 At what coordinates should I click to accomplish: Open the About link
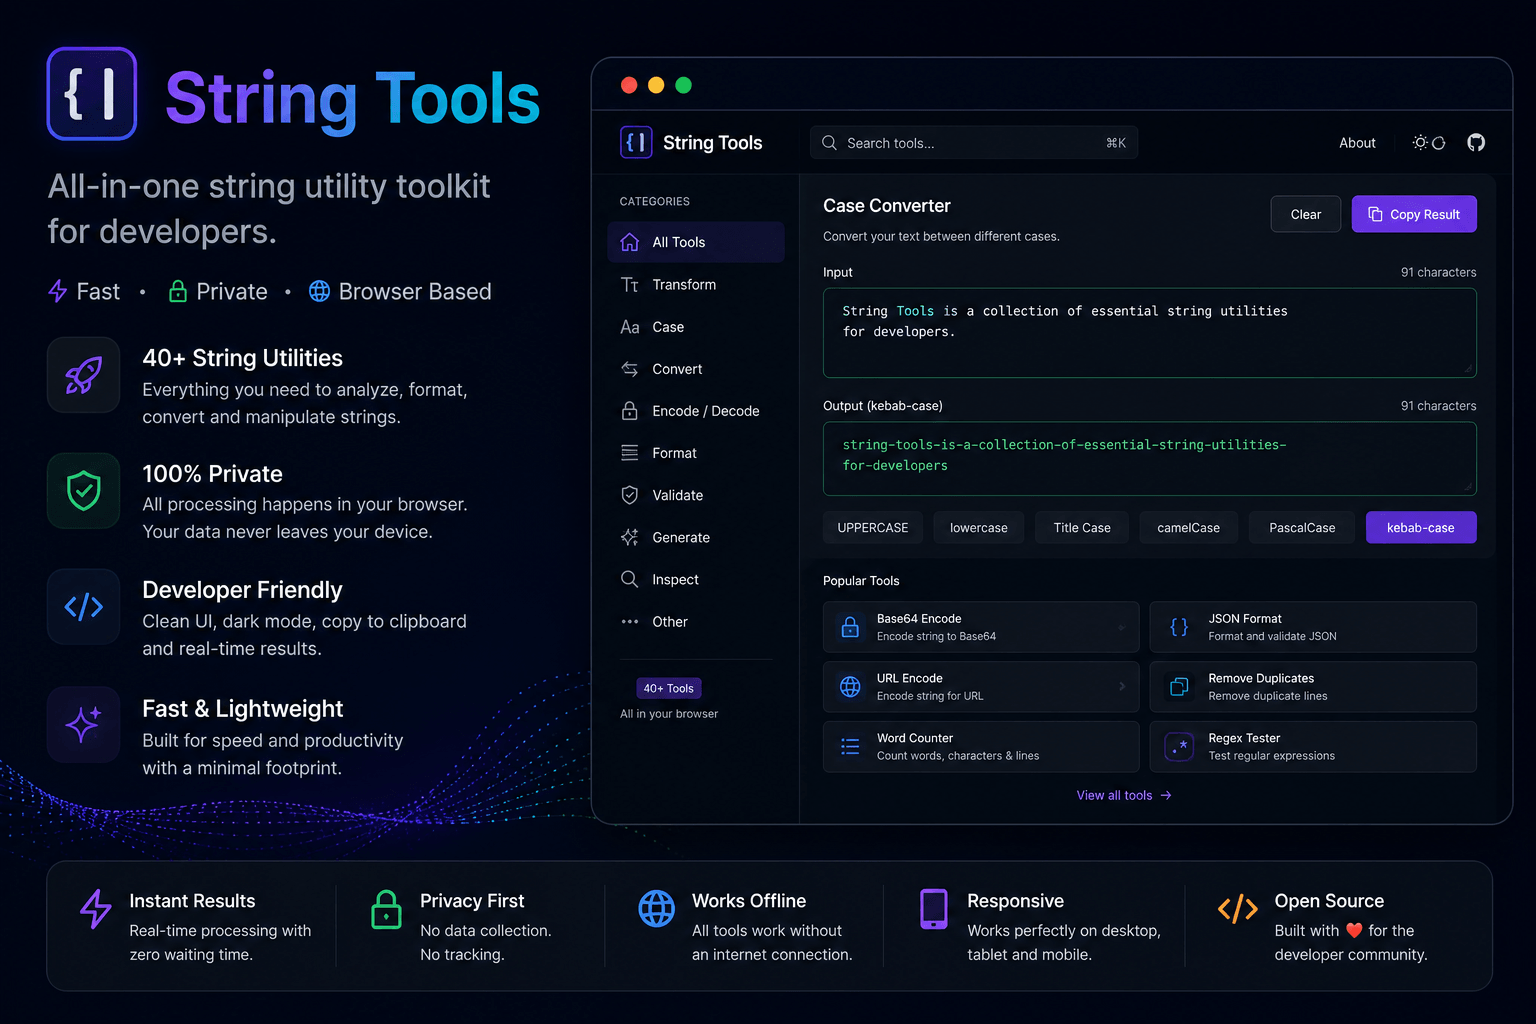(x=1357, y=143)
